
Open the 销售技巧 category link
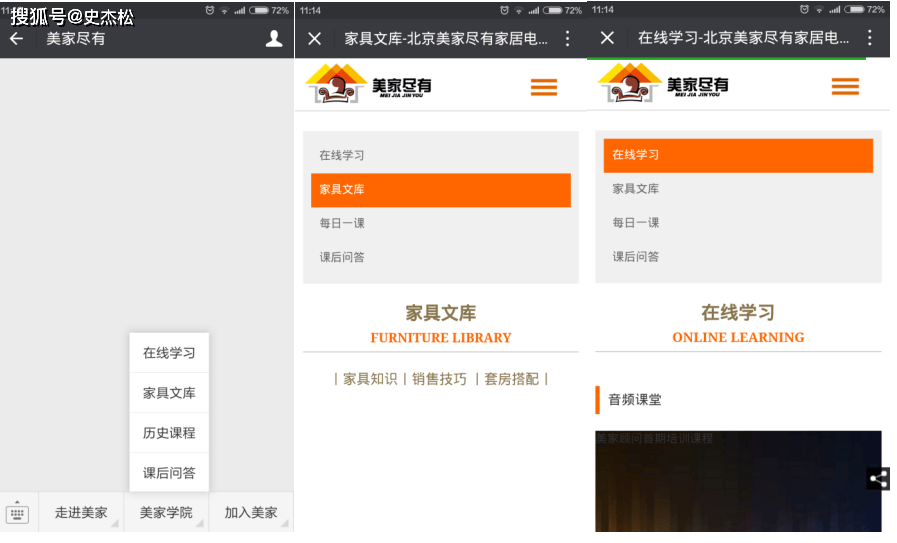pyautogui.click(x=439, y=379)
